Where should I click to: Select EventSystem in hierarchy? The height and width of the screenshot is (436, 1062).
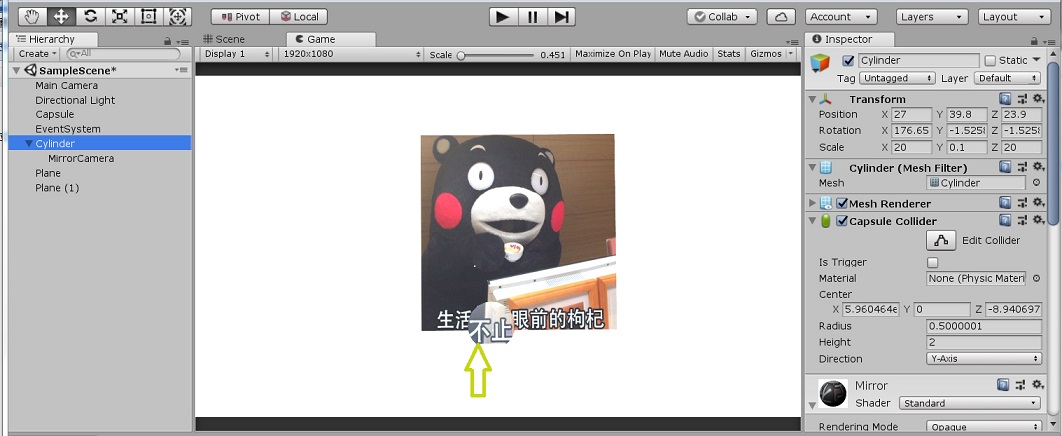point(68,129)
